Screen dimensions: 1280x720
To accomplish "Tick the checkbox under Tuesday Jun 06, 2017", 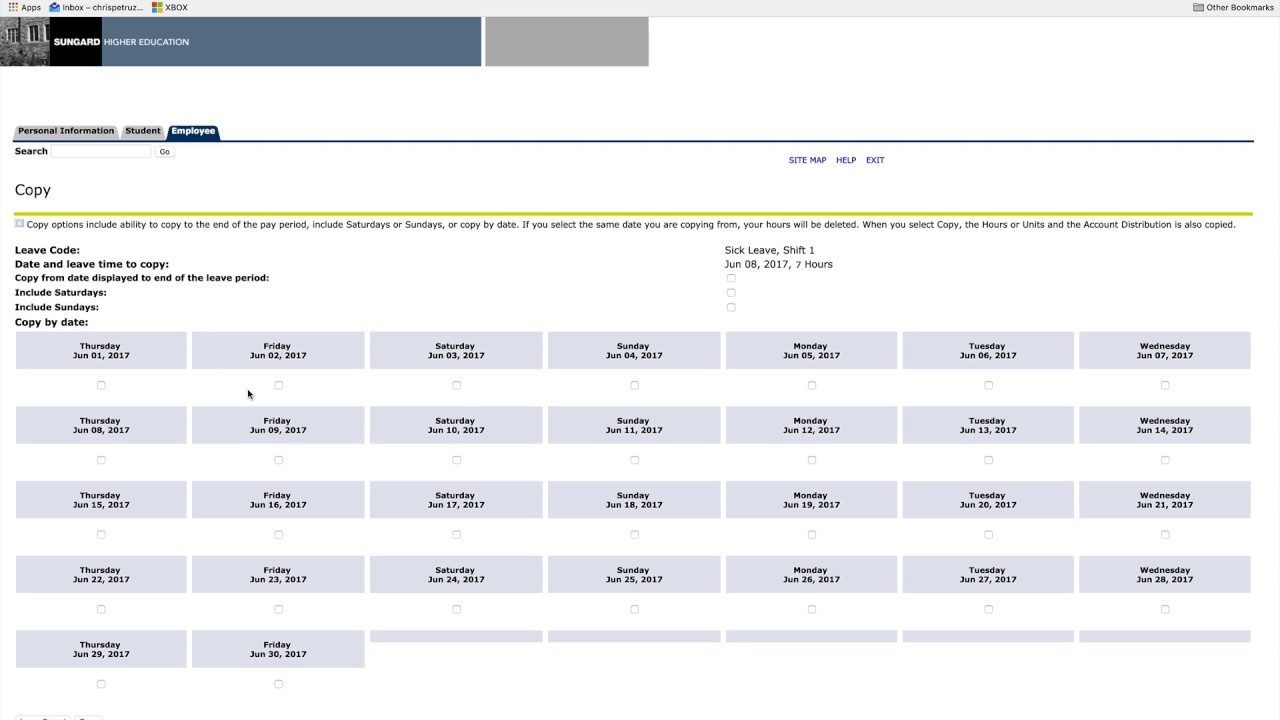I will (x=989, y=385).
